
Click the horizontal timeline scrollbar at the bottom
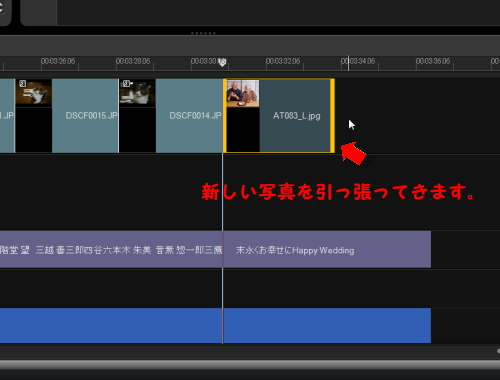250,351
